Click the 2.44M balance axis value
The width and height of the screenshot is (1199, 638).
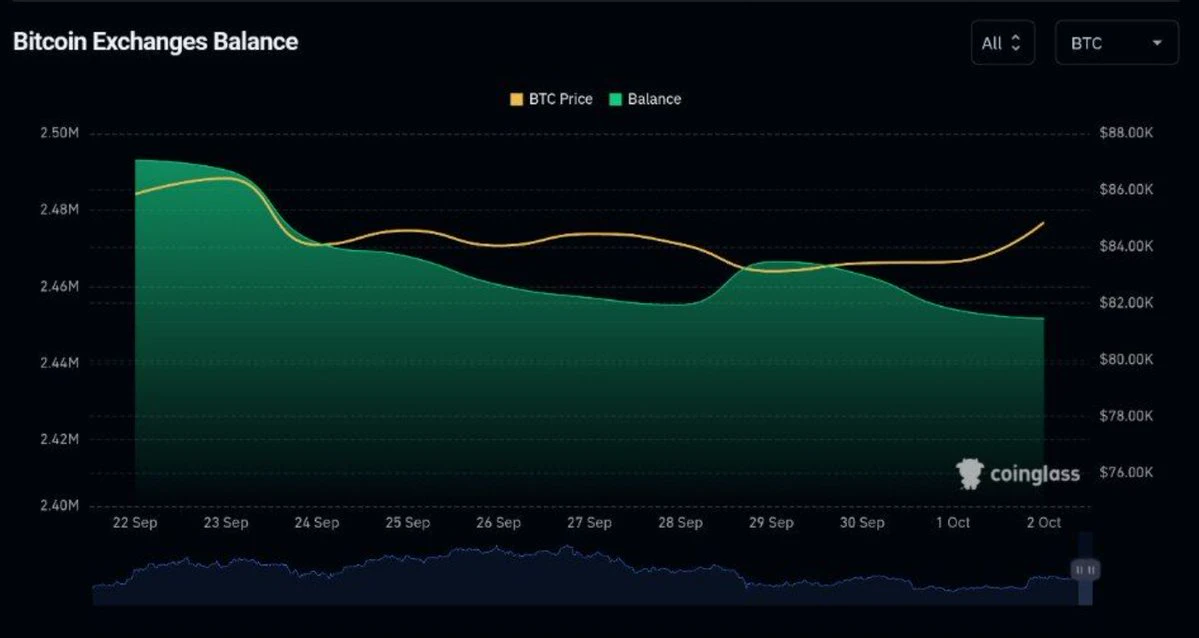coord(59,362)
